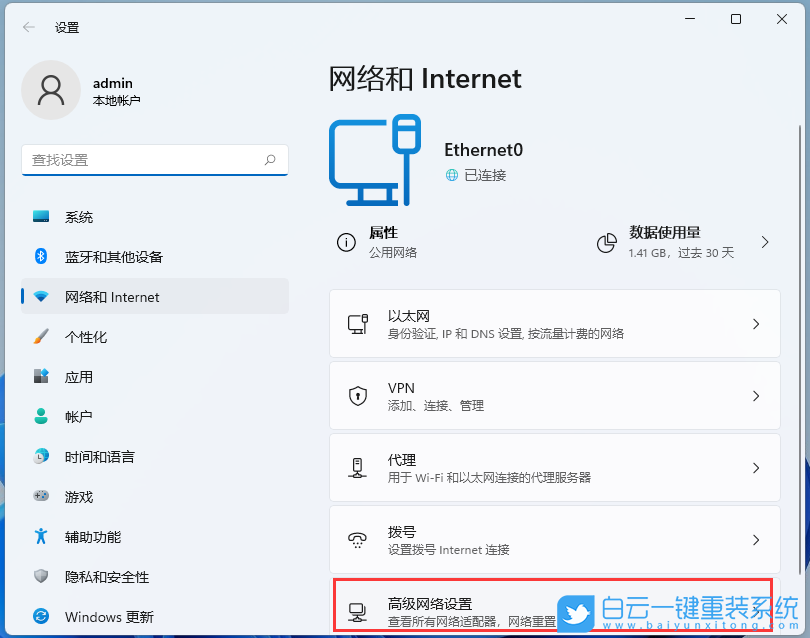Click the 辅助功能 accessibility icon
Image resolution: width=810 pixels, height=638 pixels.
tap(41, 537)
